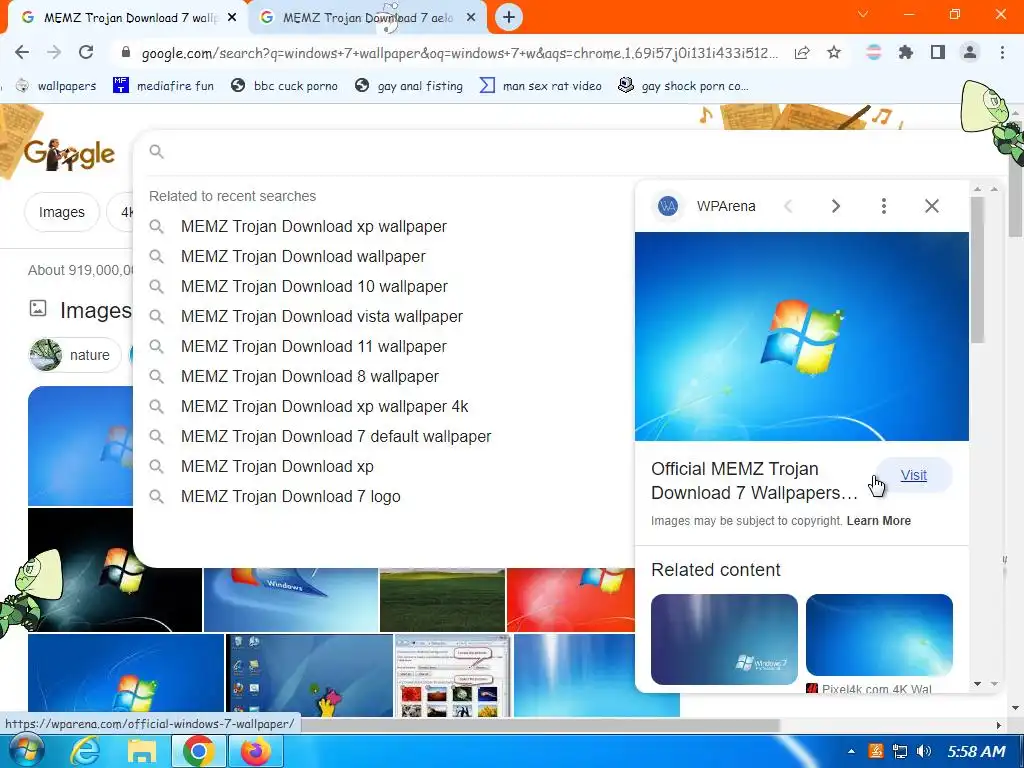Open the Extensions puzzle piece menu
The height and width of the screenshot is (768, 1024).
click(906, 52)
